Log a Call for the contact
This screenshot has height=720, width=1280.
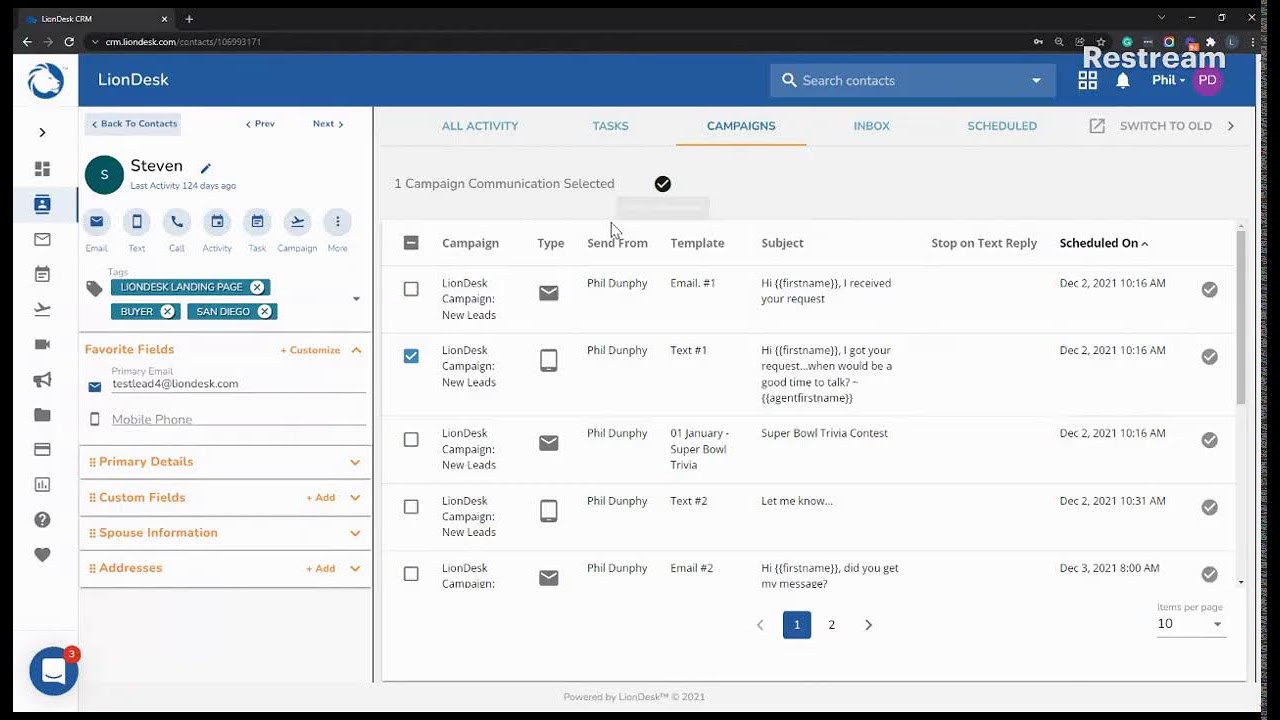tap(177, 222)
